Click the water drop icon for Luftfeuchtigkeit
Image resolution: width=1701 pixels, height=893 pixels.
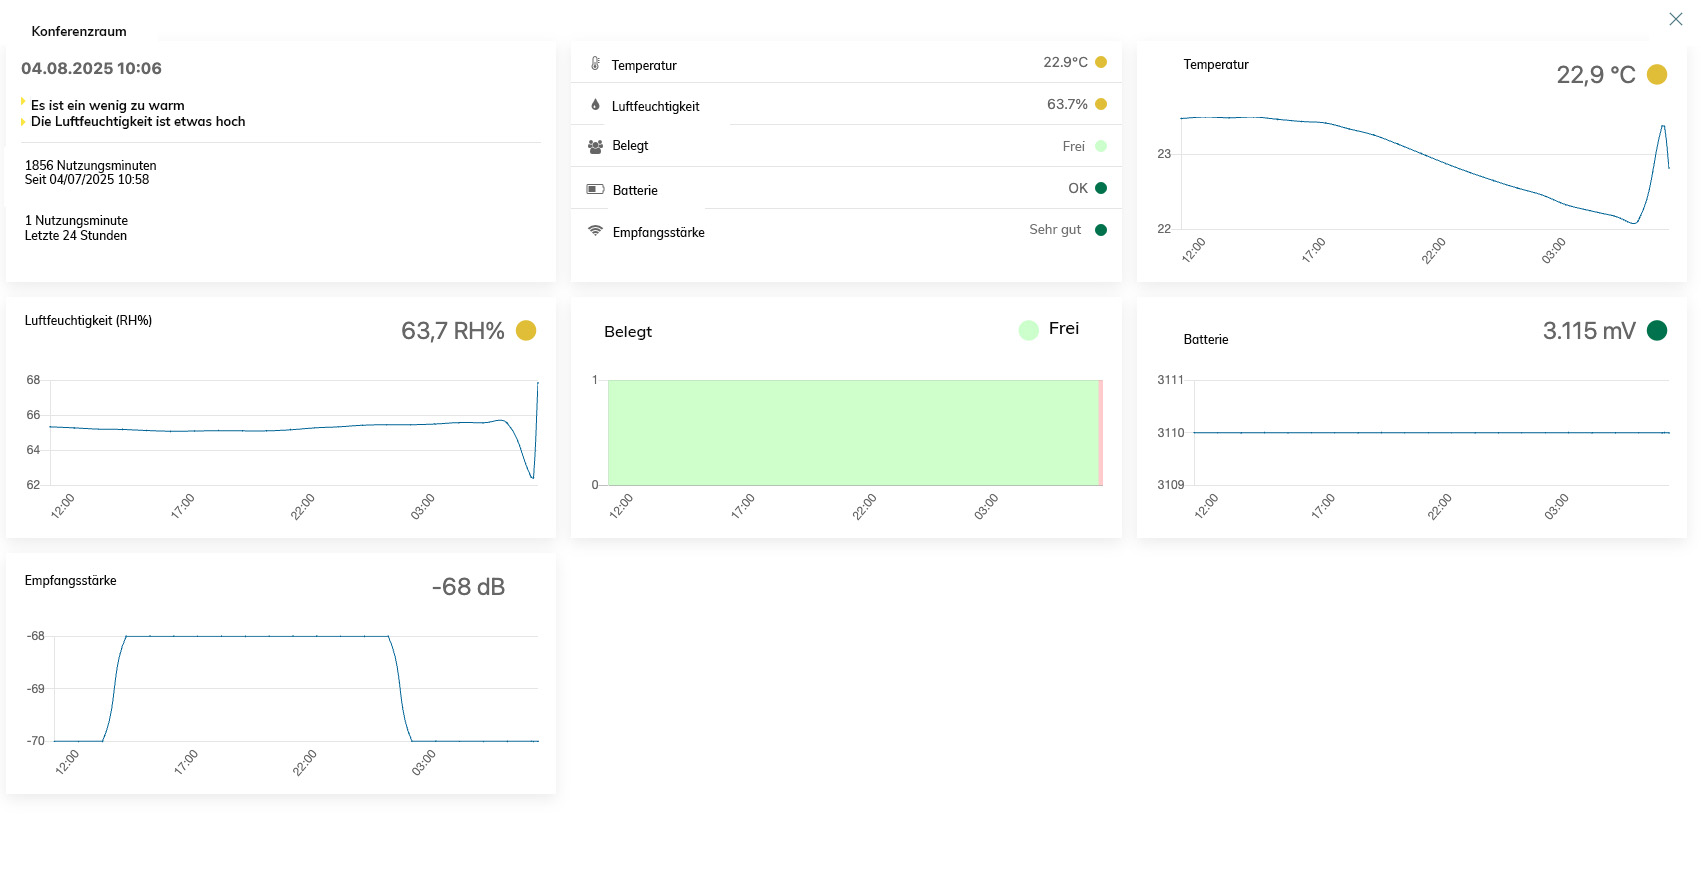click(x=595, y=105)
